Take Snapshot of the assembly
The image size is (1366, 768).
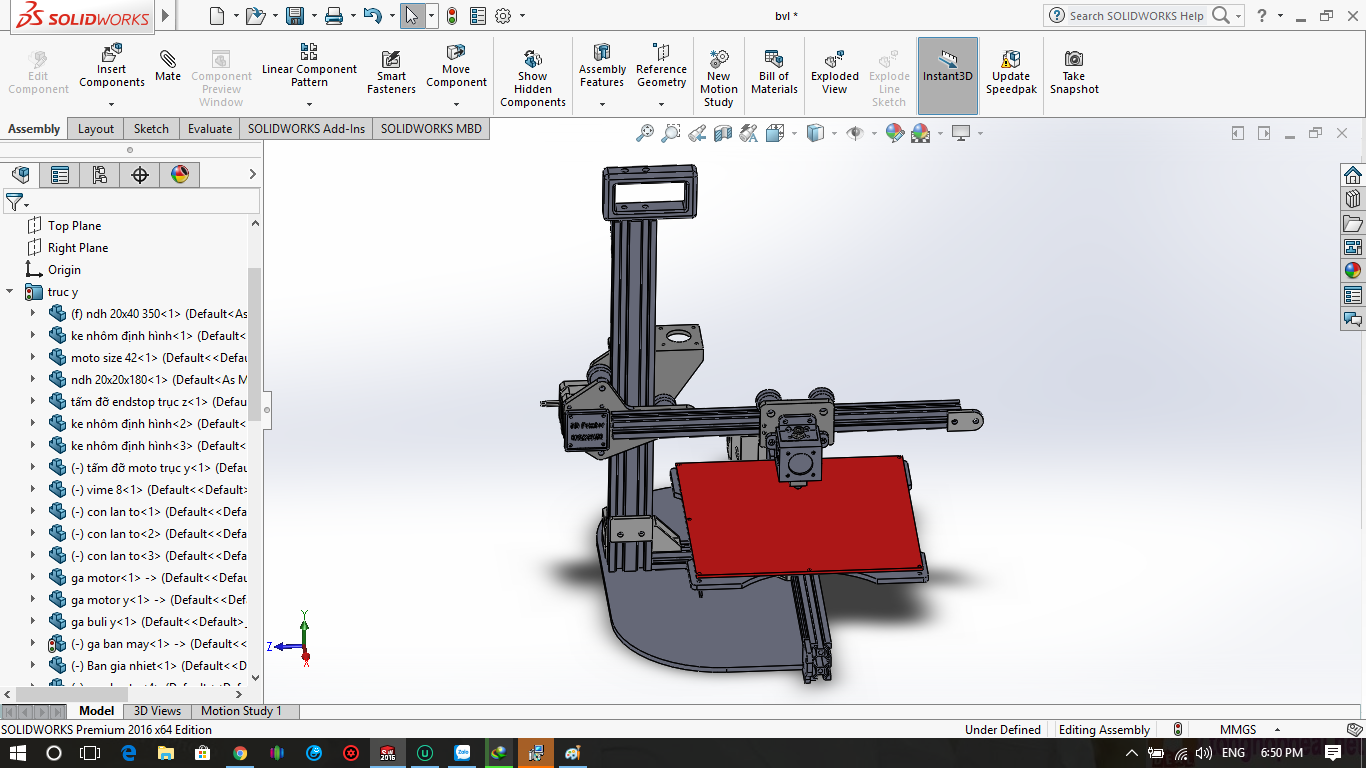click(1074, 71)
